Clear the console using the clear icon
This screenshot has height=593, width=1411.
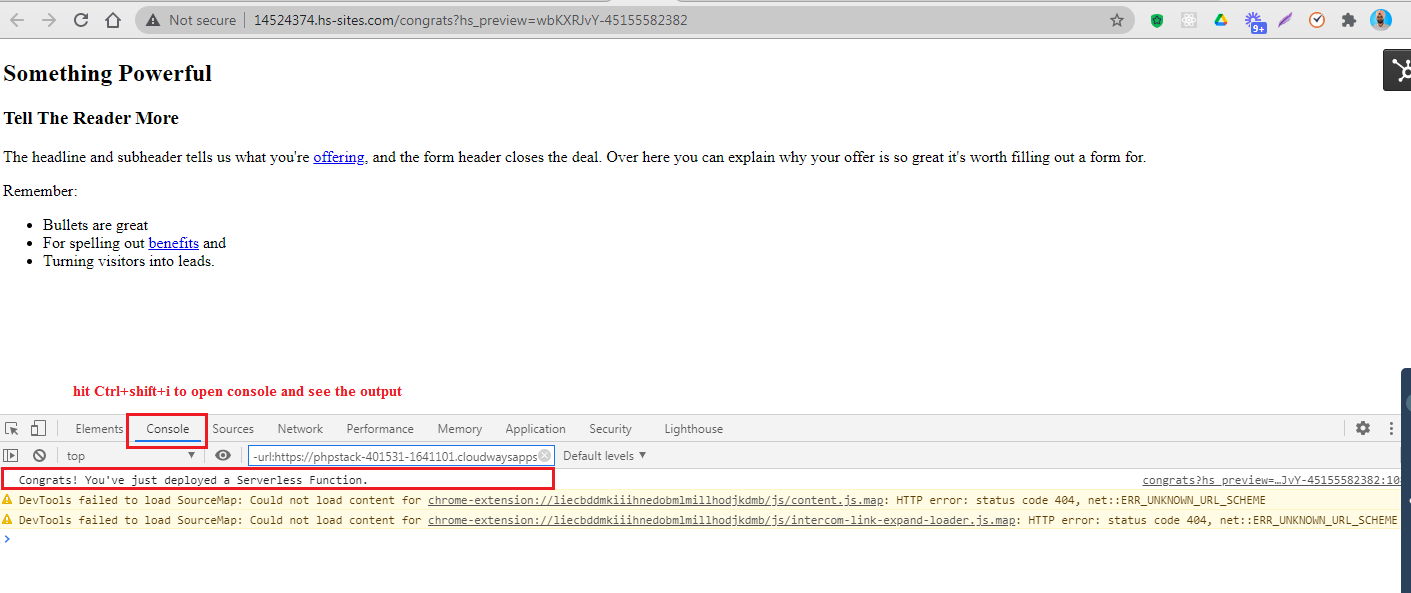[x=38, y=455]
